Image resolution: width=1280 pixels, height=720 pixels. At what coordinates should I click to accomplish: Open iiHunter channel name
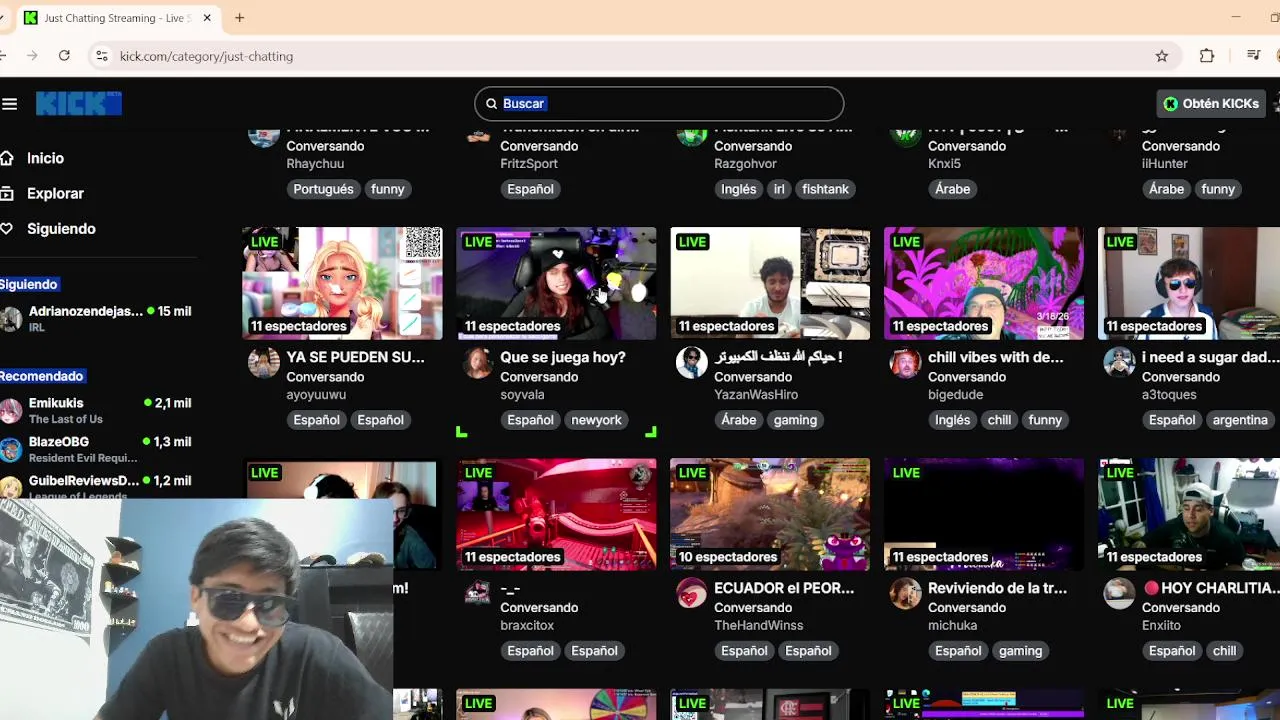(1165, 164)
